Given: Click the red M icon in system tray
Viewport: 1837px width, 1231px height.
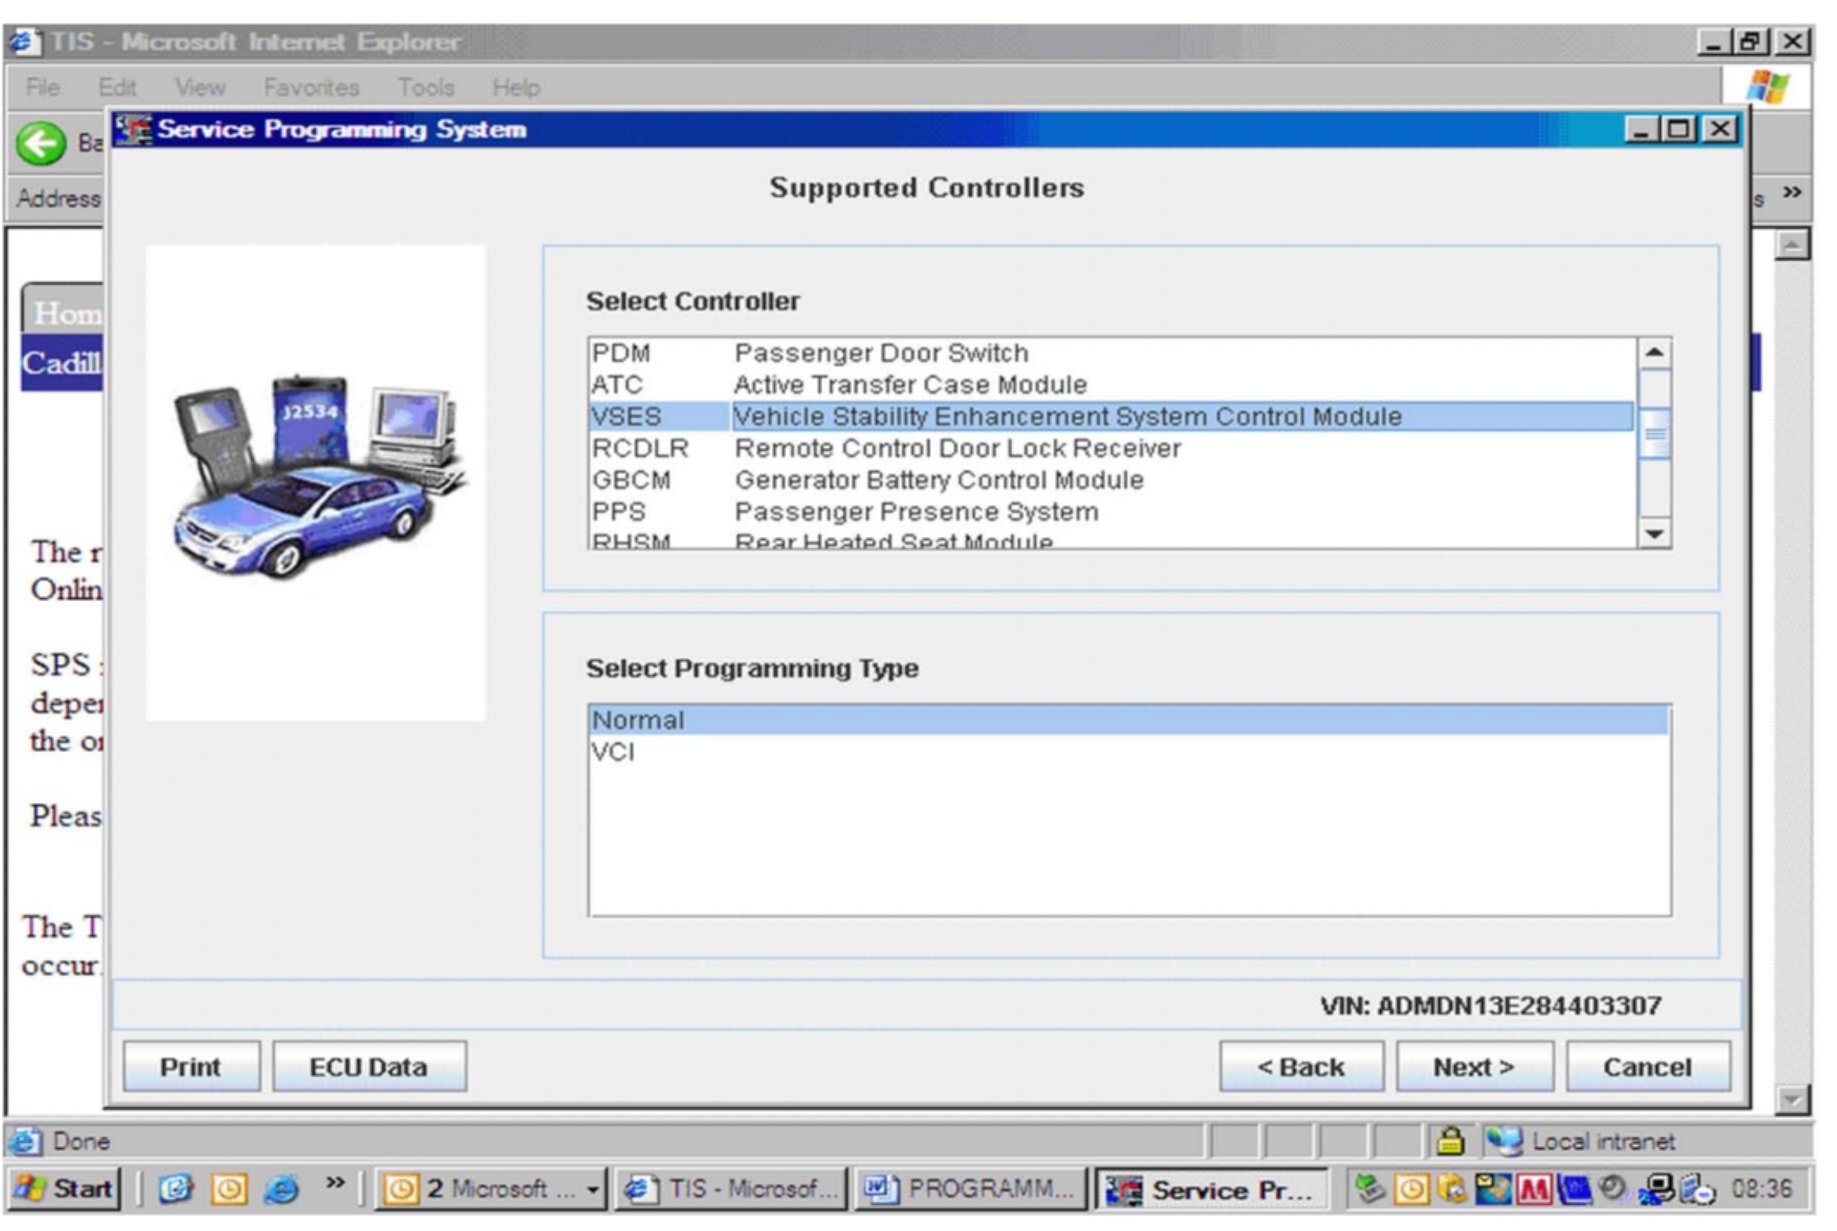Looking at the screenshot, I should coord(1533,1189).
